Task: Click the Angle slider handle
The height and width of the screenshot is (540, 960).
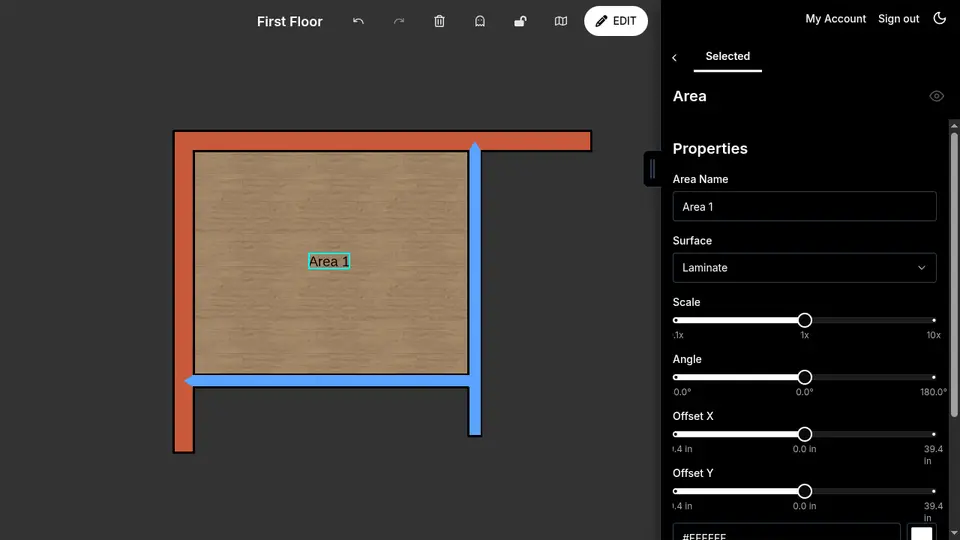Action: [x=804, y=377]
